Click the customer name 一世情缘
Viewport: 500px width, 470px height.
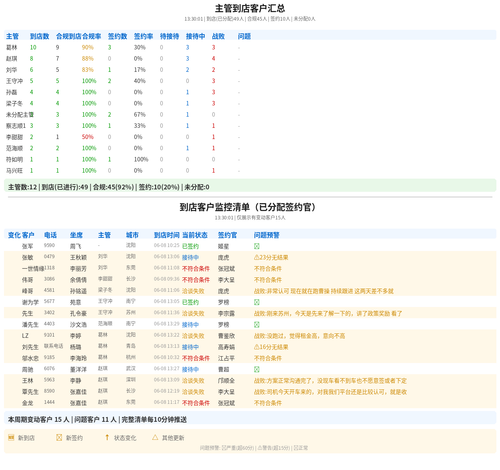[x=33, y=269]
